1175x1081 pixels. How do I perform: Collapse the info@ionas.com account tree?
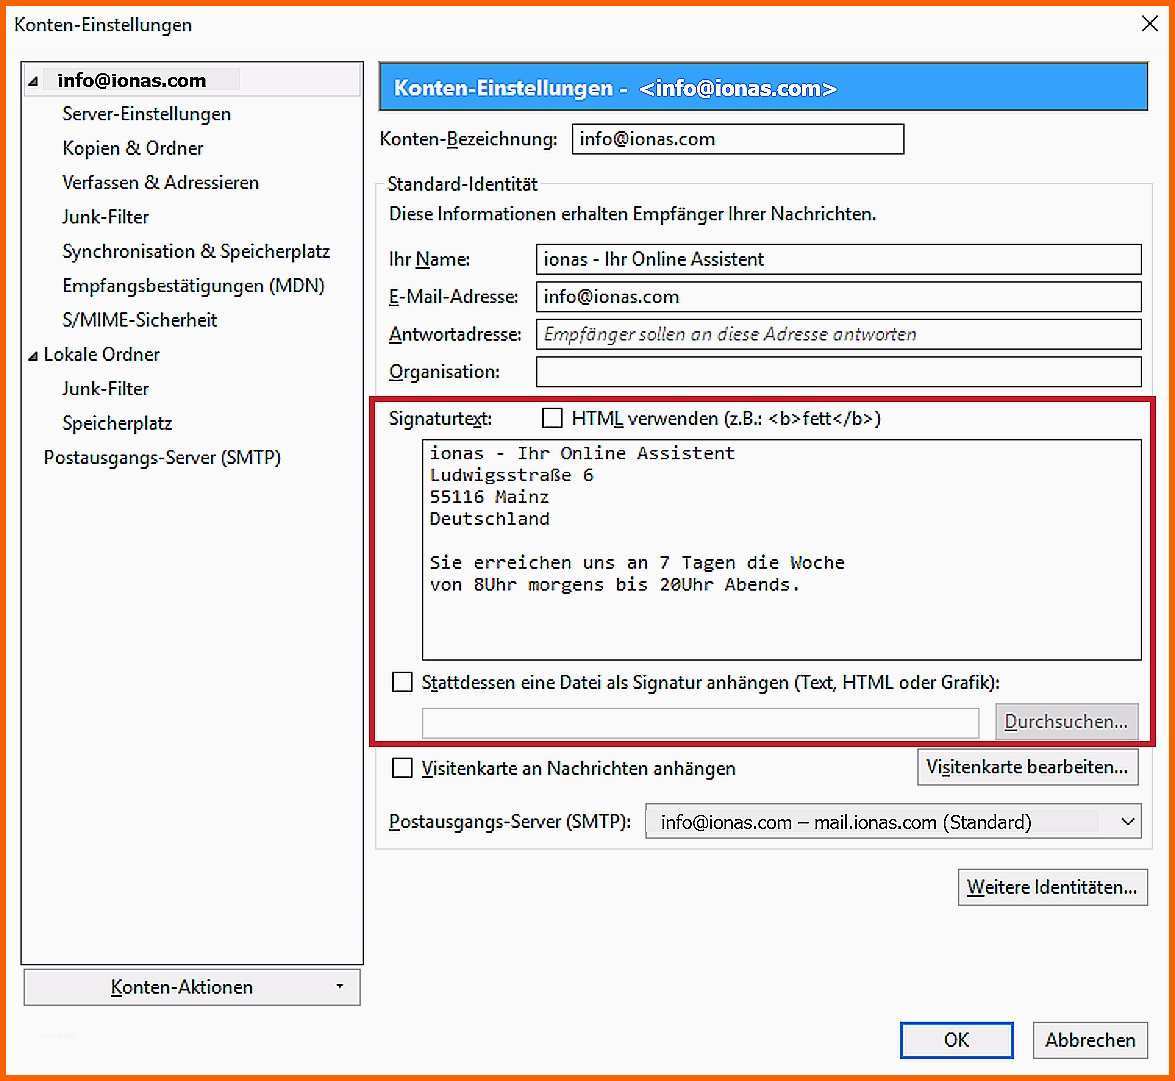click(34, 81)
